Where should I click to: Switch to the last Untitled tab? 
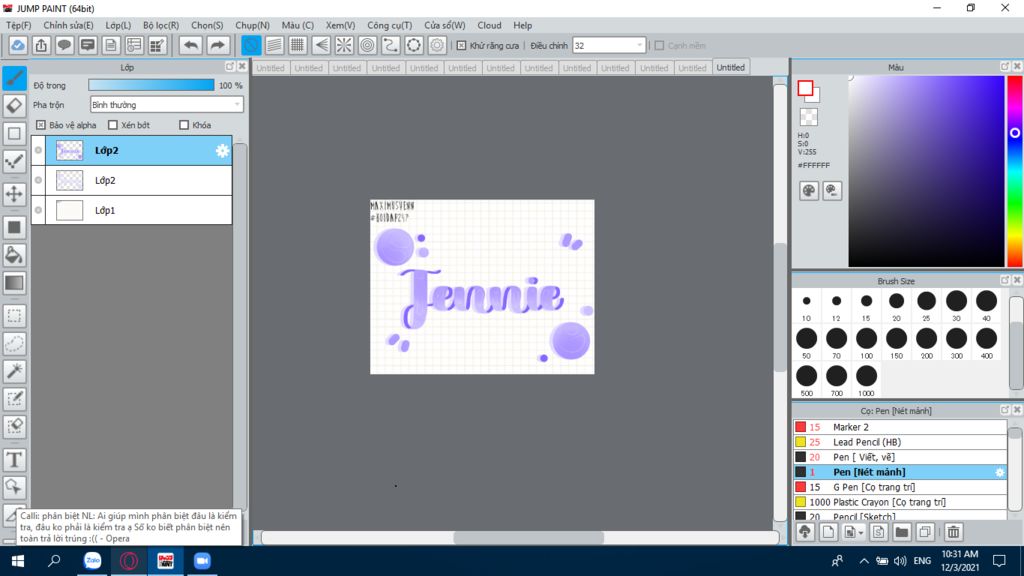[x=730, y=67]
